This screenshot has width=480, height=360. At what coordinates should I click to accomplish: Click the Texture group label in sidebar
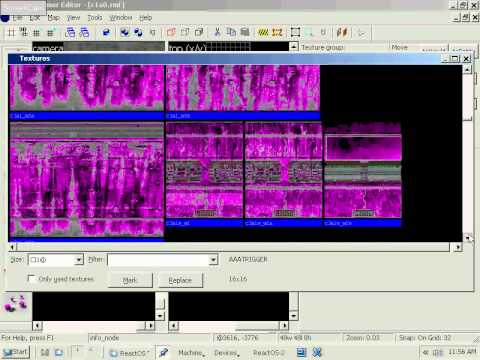pyautogui.click(x=323, y=48)
